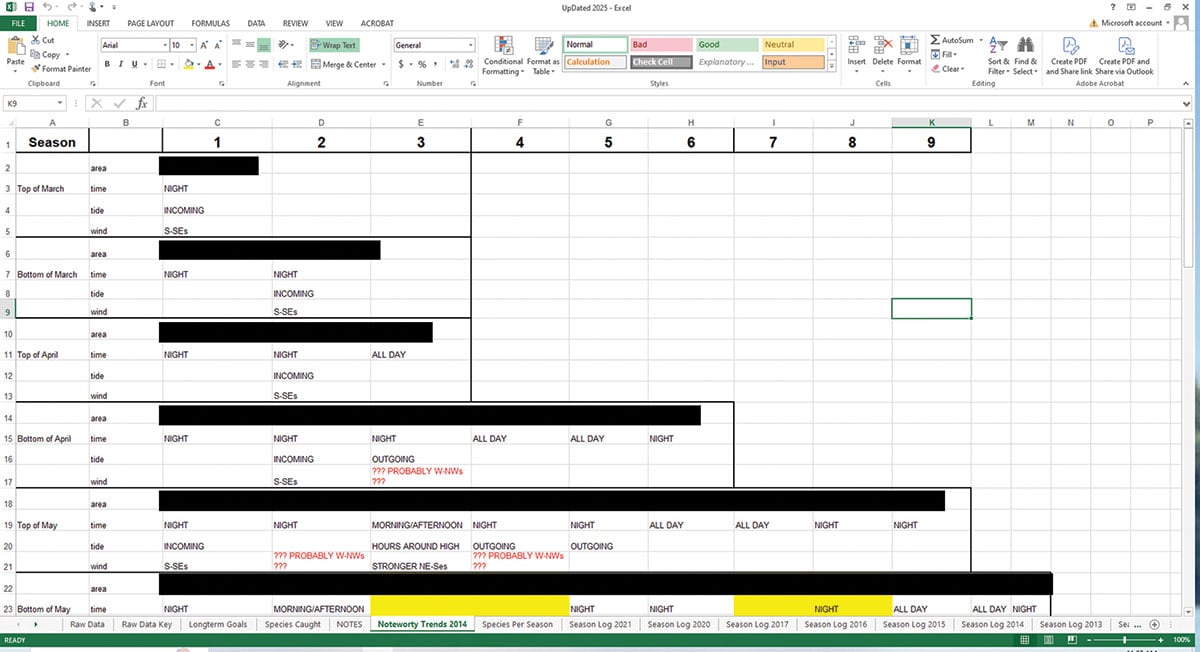Toggle Bold formatting
The width and height of the screenshot is (1200, 652).
pos(106,64)
